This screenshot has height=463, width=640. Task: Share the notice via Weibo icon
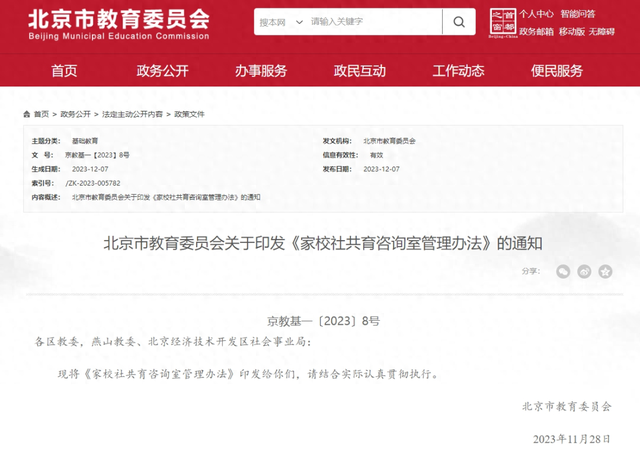(x=584, y=272)
